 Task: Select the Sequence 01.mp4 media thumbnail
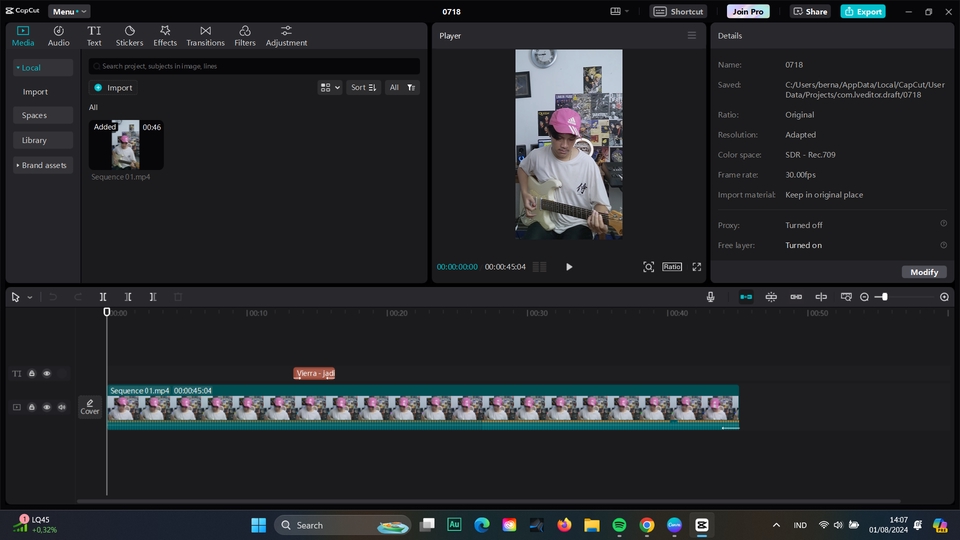(x=126, y=146)
